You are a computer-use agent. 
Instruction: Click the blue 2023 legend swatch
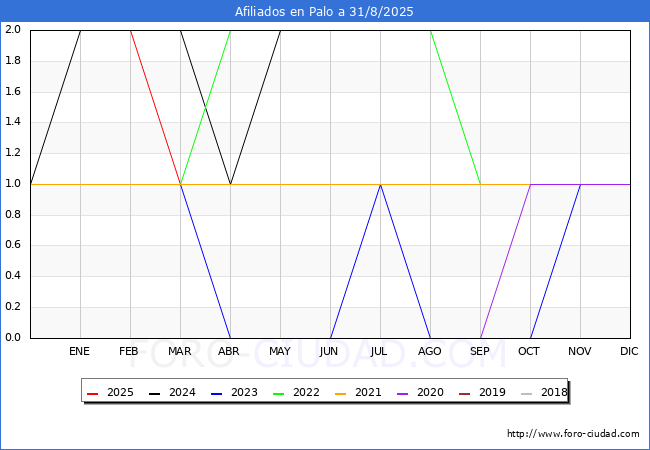coord(216,393)
